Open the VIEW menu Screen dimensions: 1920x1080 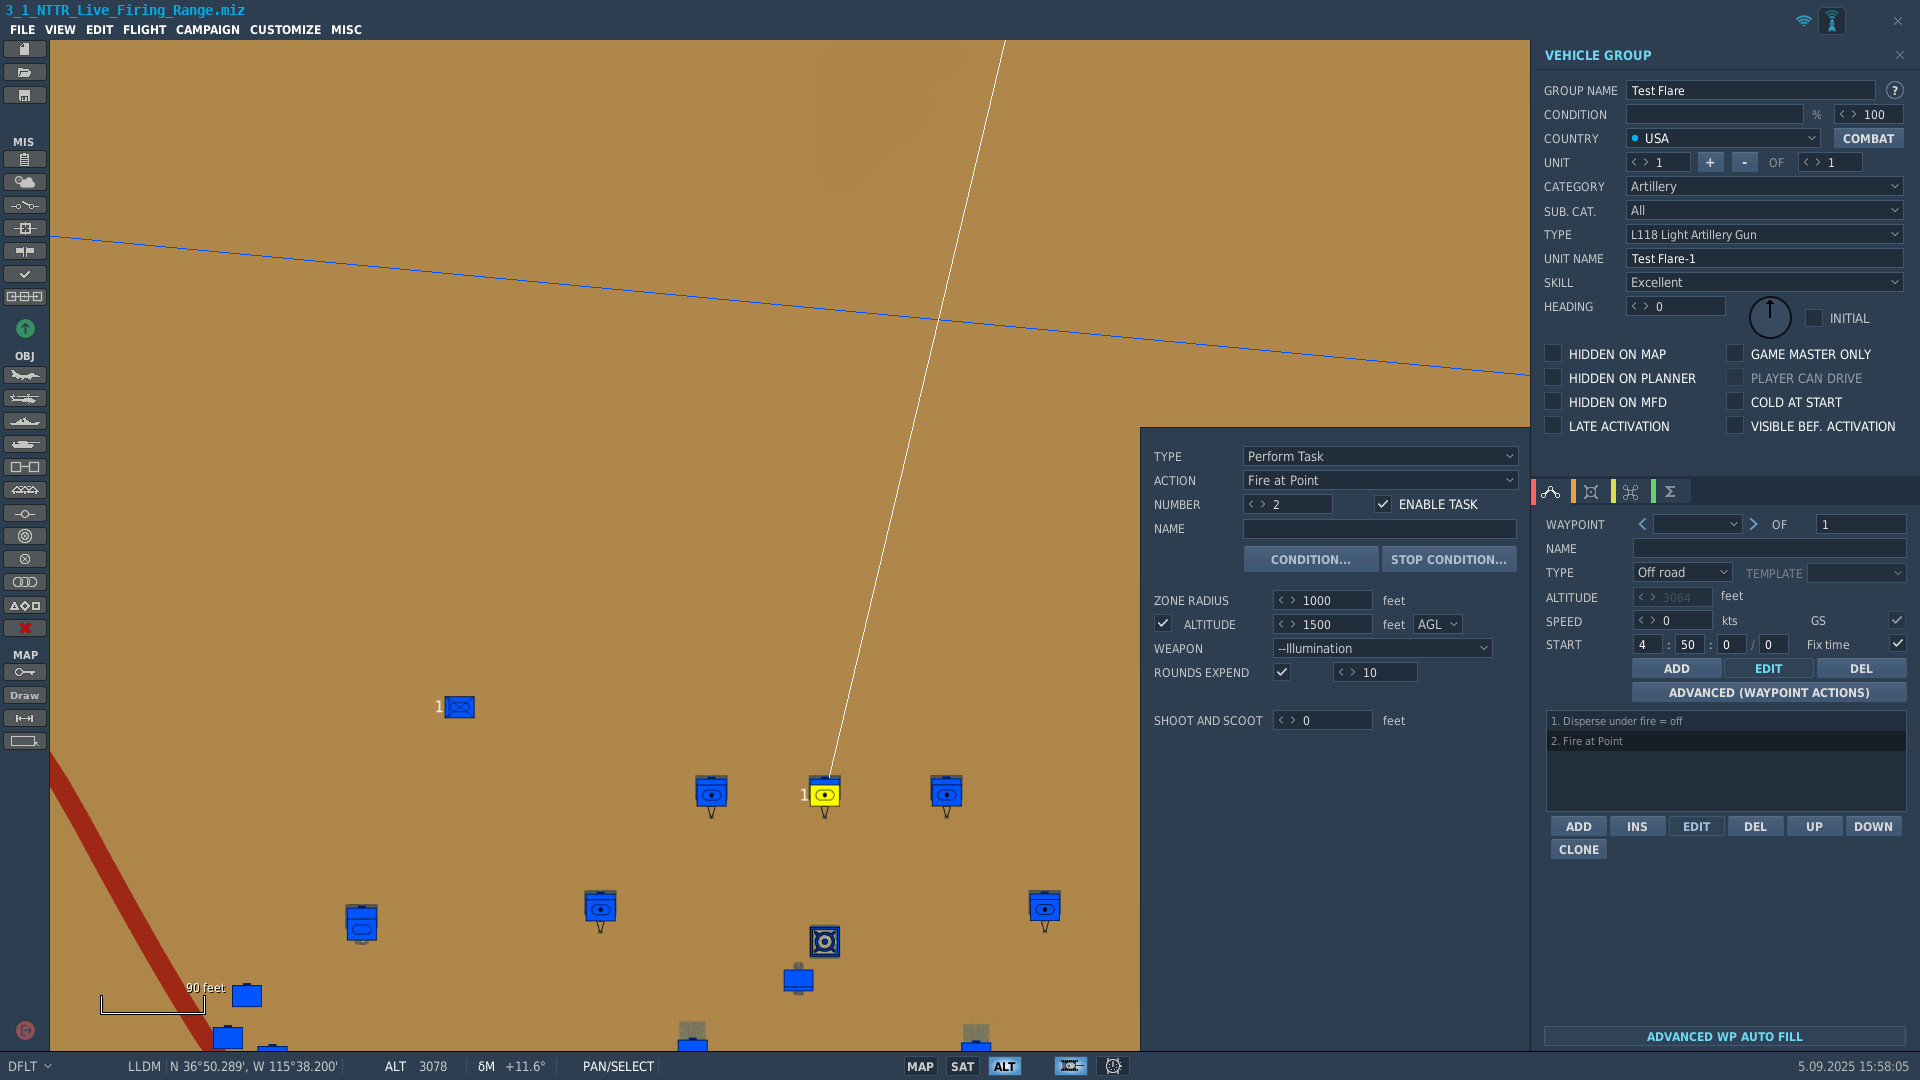60,29
